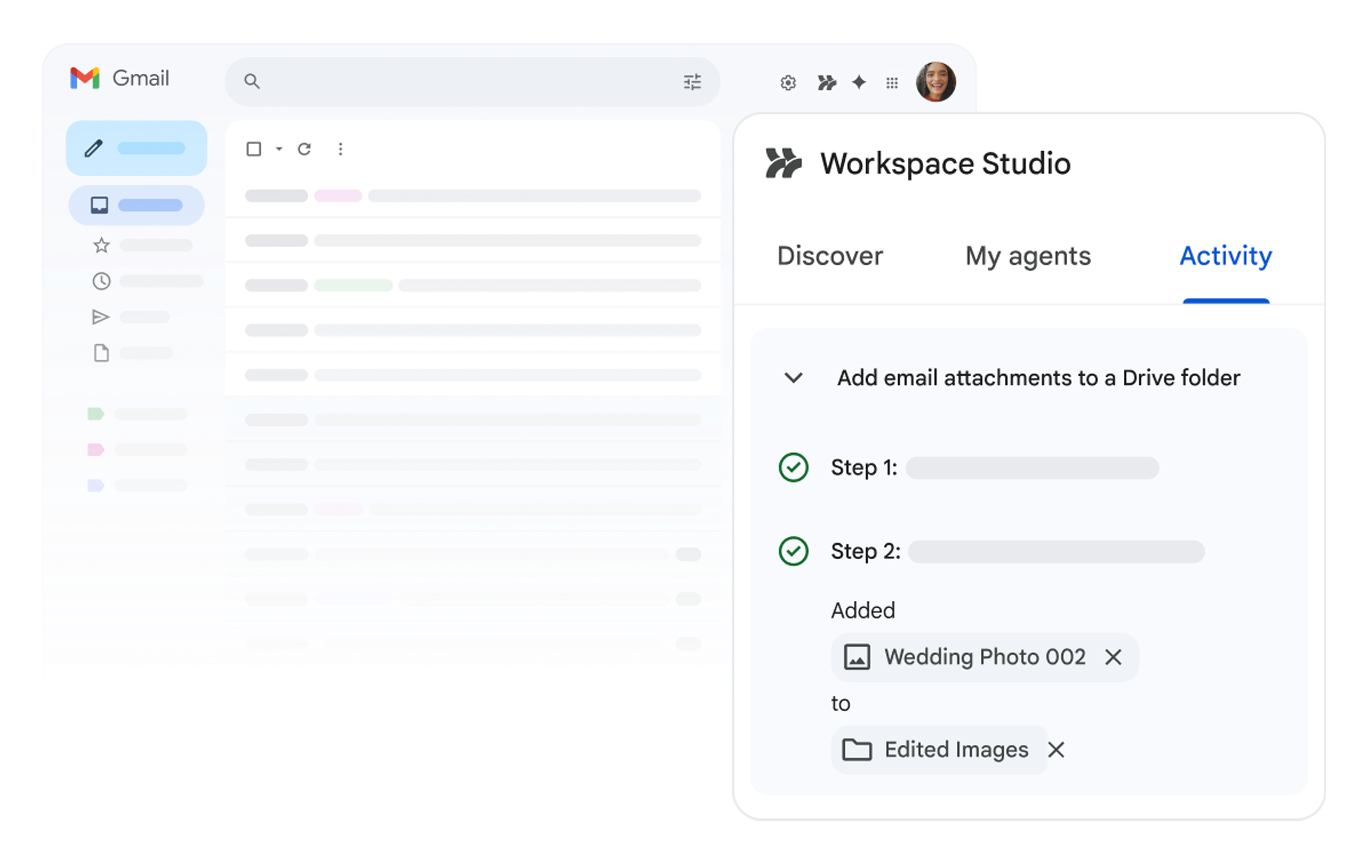
Task: Click the Step 1 completed checkmark
Action: 793,467
